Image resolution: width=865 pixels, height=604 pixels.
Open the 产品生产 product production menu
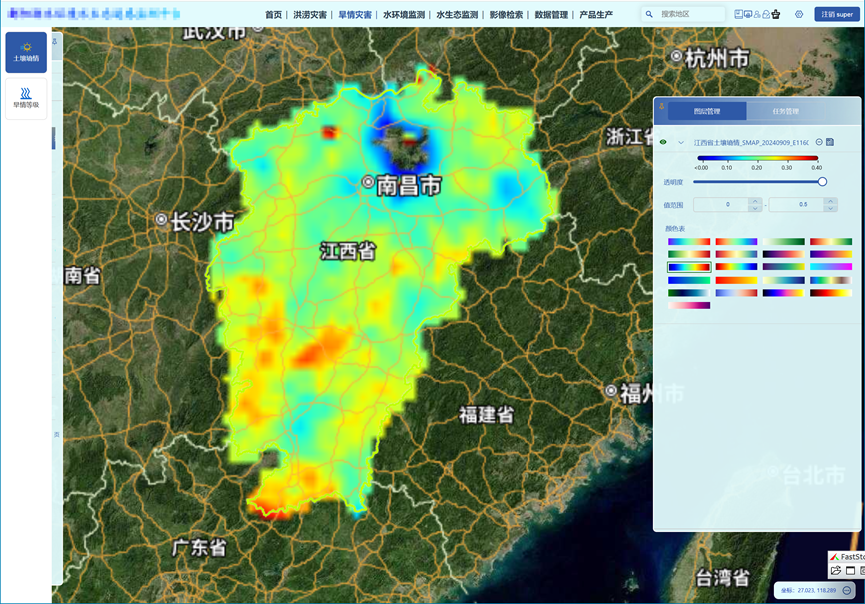pos(596,15)
